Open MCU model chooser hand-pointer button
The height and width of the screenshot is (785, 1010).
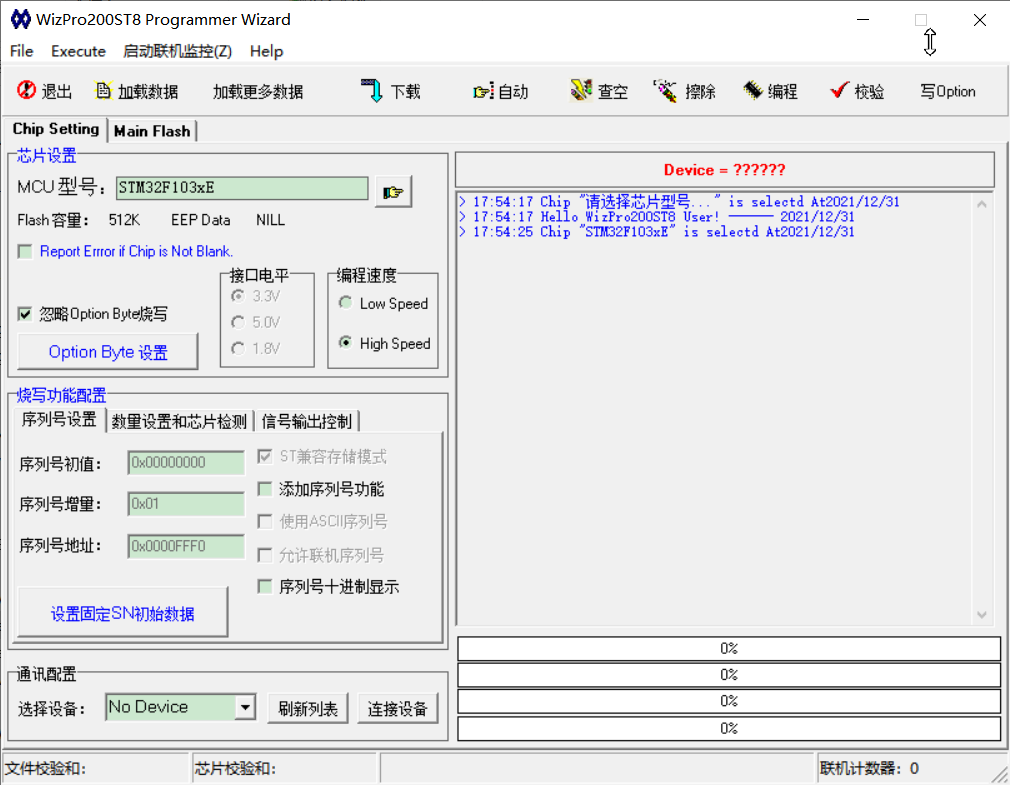(x=393, y=191)
